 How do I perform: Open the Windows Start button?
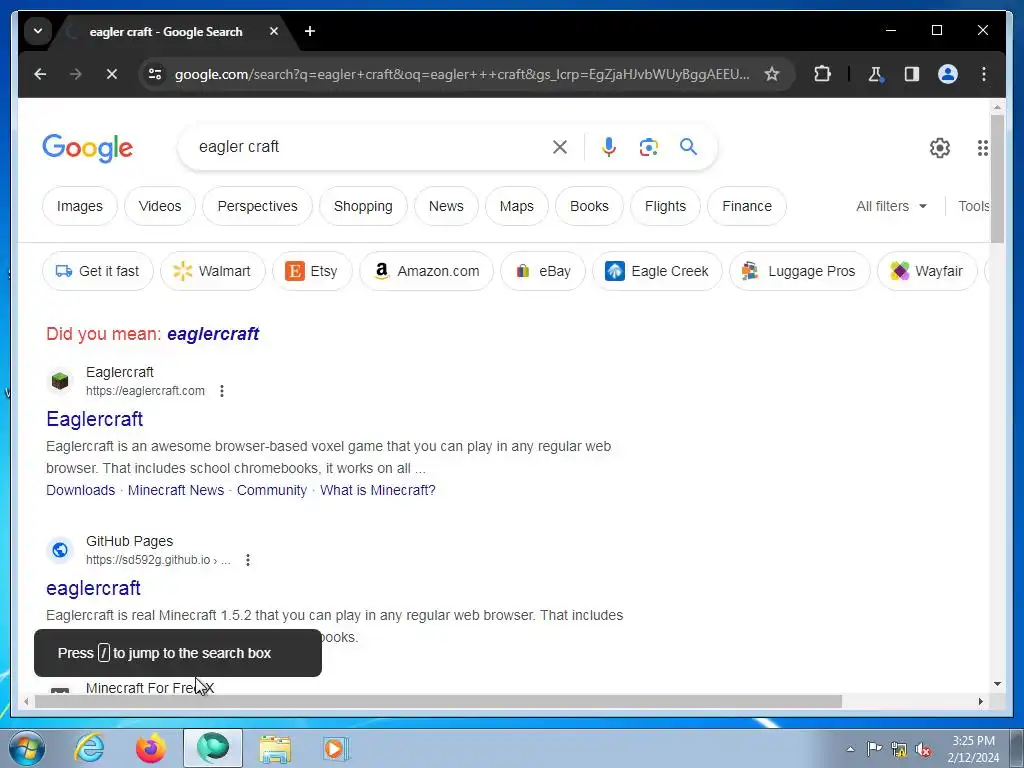point(26,748)
